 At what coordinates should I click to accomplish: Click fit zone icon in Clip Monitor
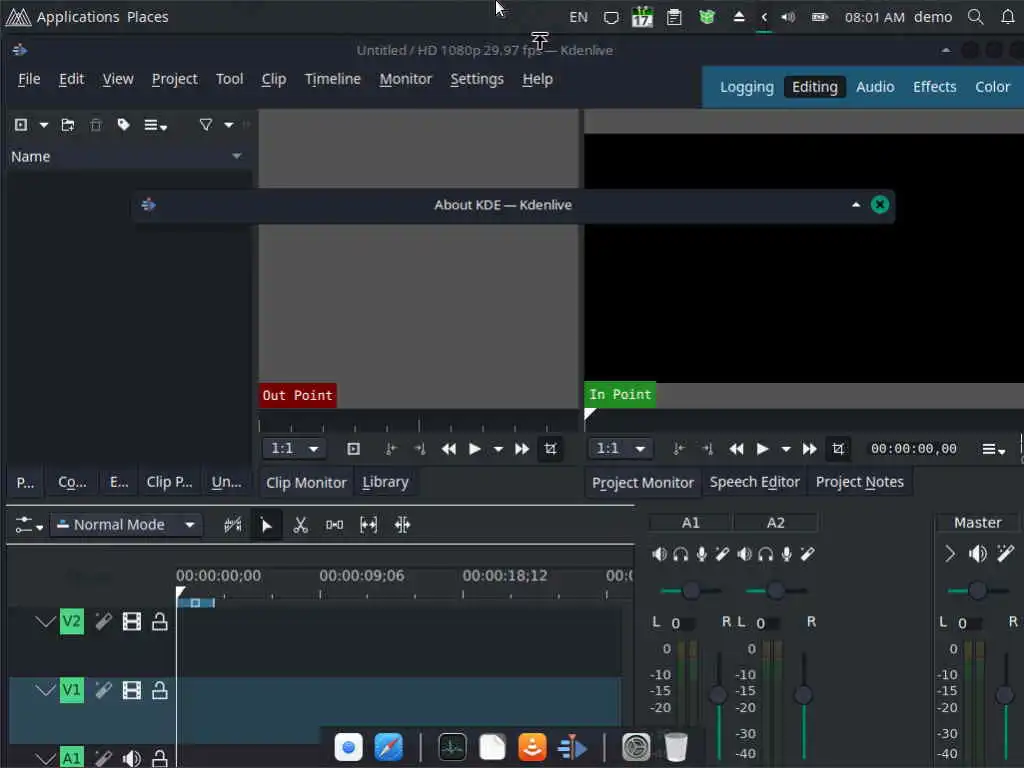point(353,449)
